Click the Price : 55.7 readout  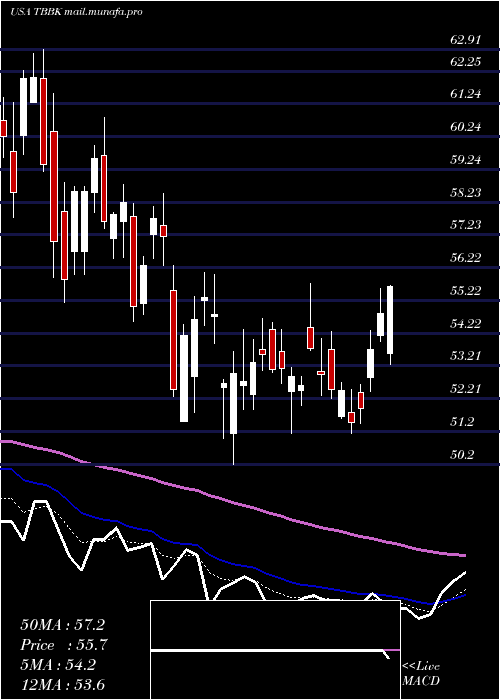(64, 645)
